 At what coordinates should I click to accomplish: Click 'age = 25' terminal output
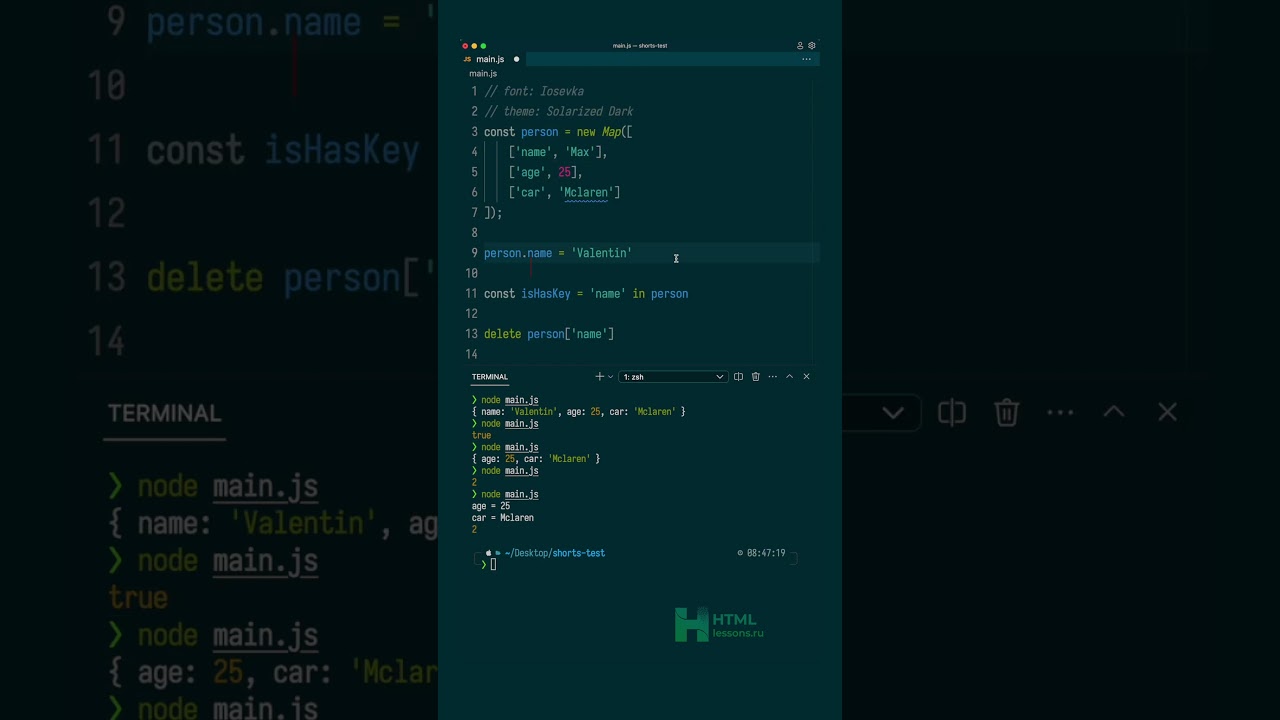click(491, 506)
